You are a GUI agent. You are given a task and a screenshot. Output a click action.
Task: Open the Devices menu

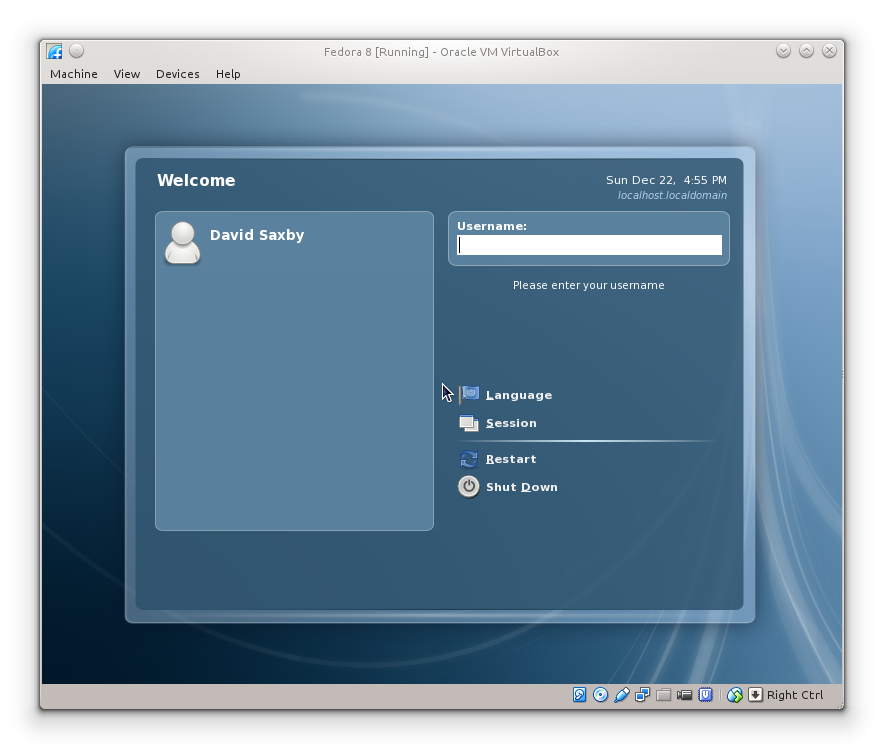coord(177,74)
